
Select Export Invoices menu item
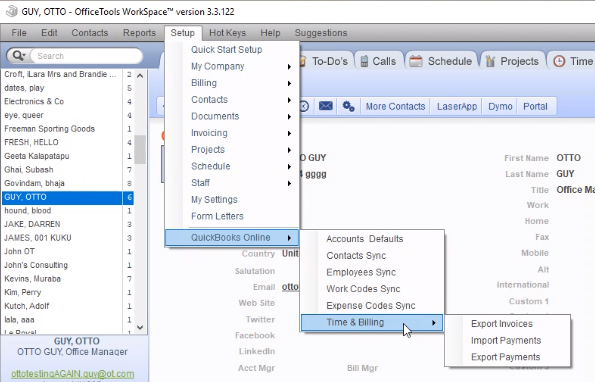[x=502, y=324]
